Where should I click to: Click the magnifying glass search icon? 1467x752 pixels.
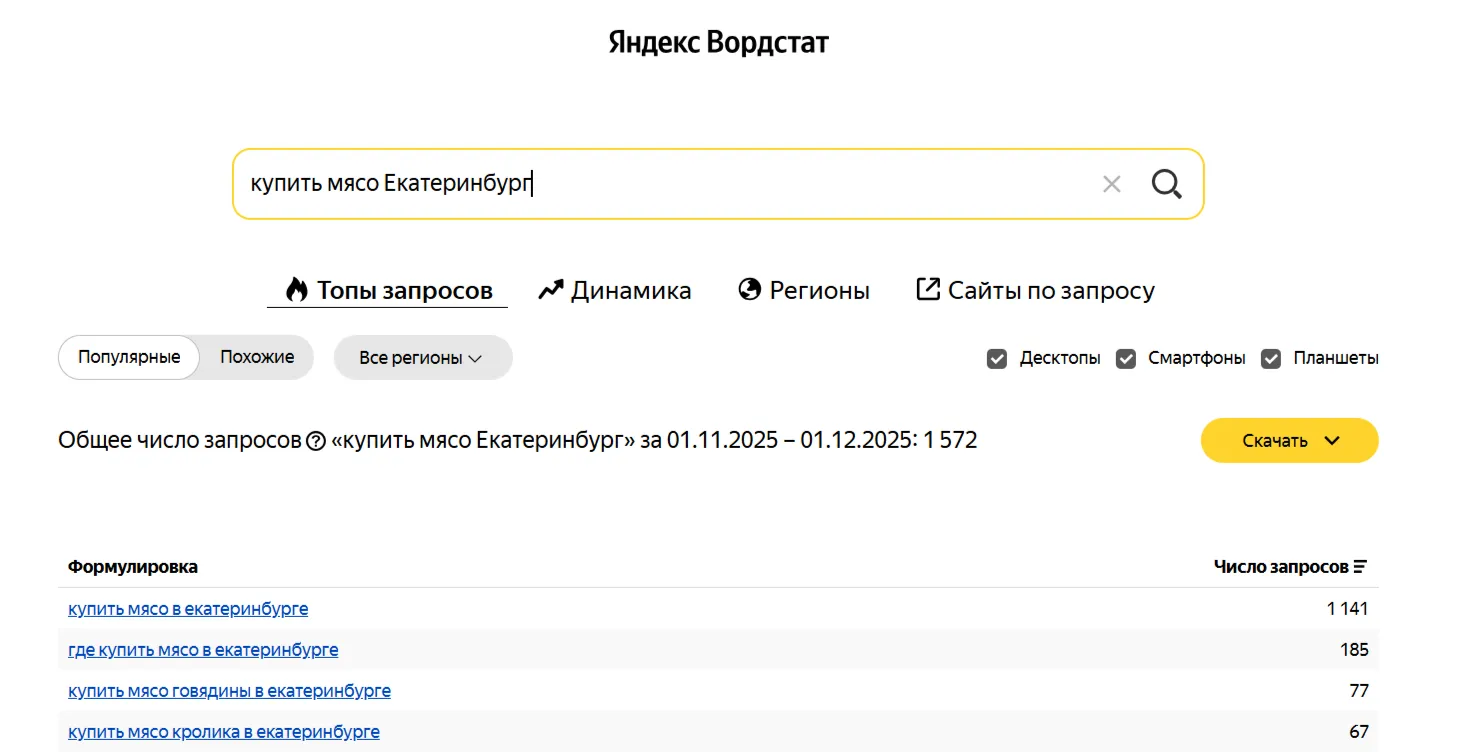[1166, 184]
